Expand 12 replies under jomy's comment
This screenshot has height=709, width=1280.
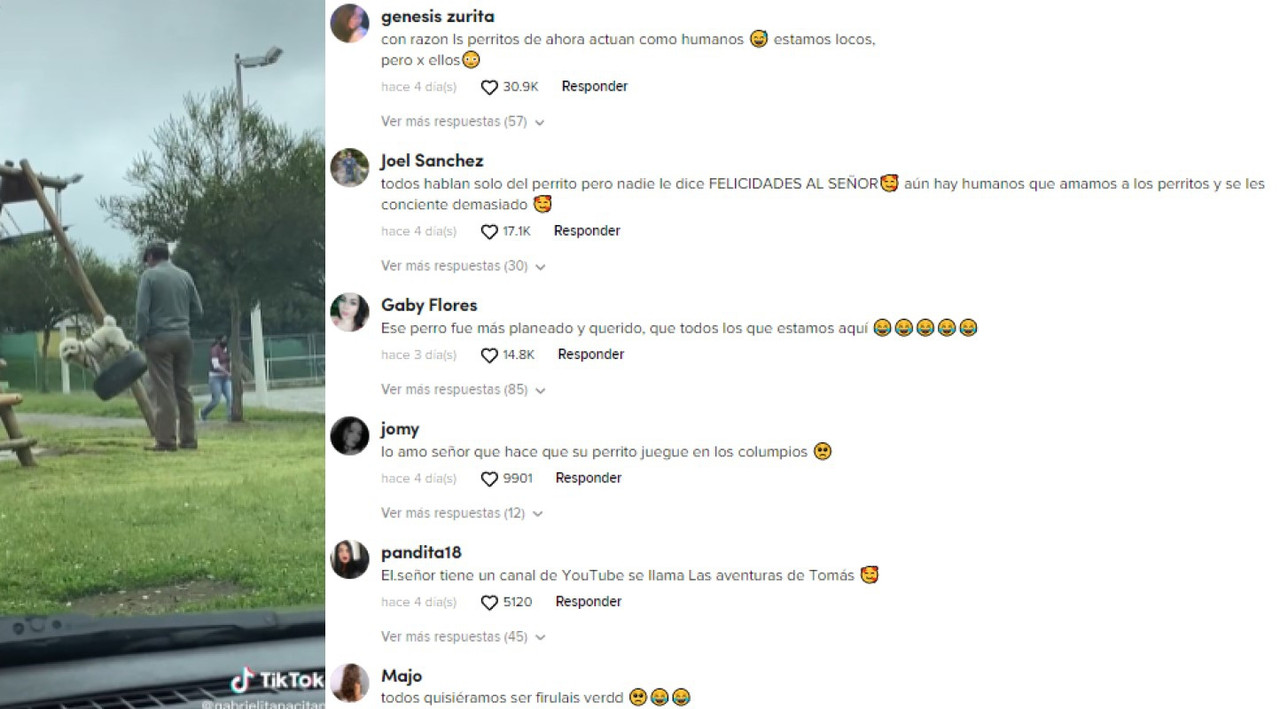pyautogui.click(x=461, y=513)
